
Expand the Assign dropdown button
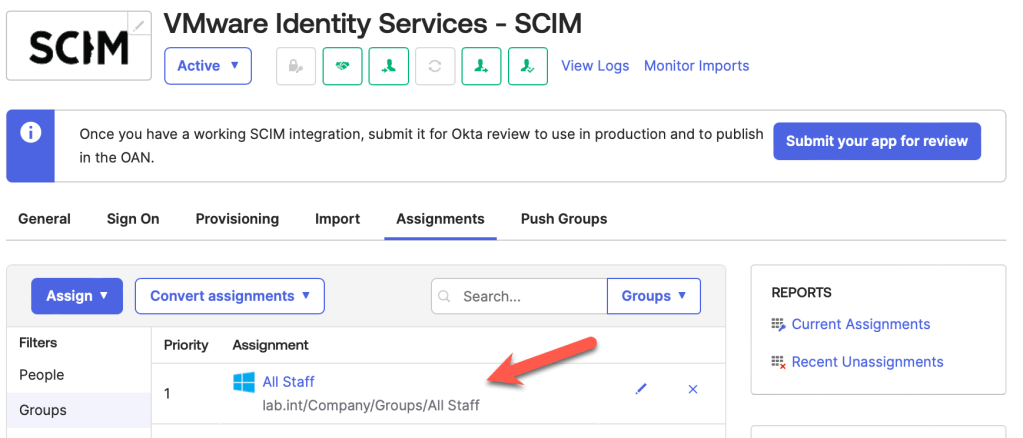[x=77, y=296]
